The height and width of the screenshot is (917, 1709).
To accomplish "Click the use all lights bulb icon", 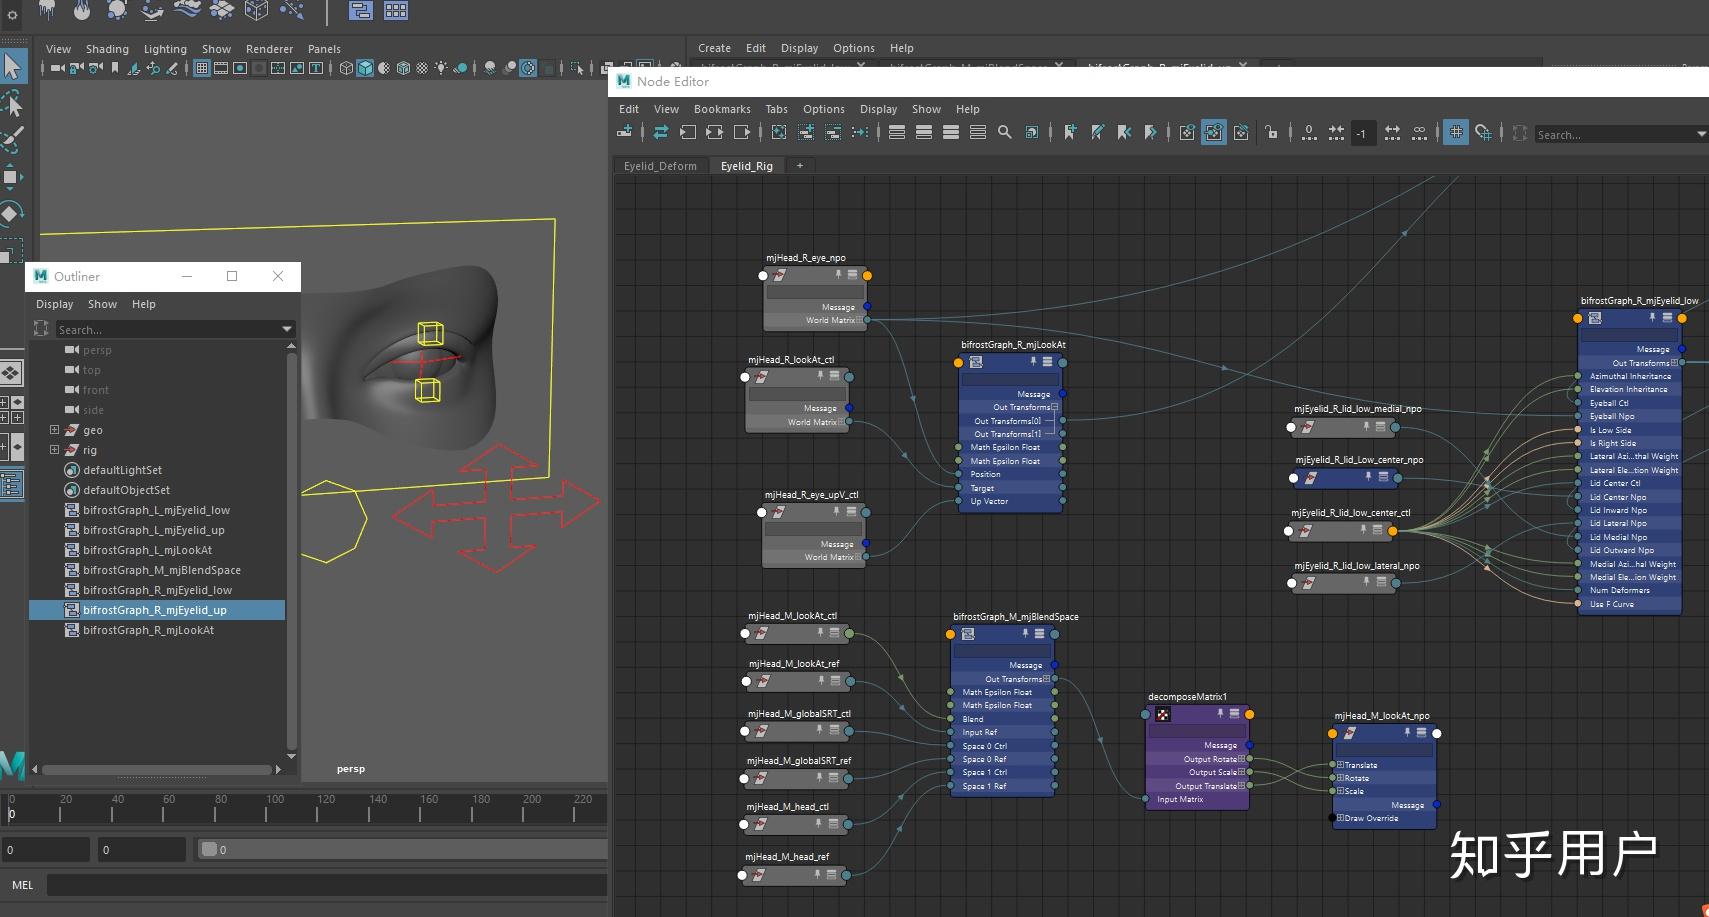I will coord(440,68).
